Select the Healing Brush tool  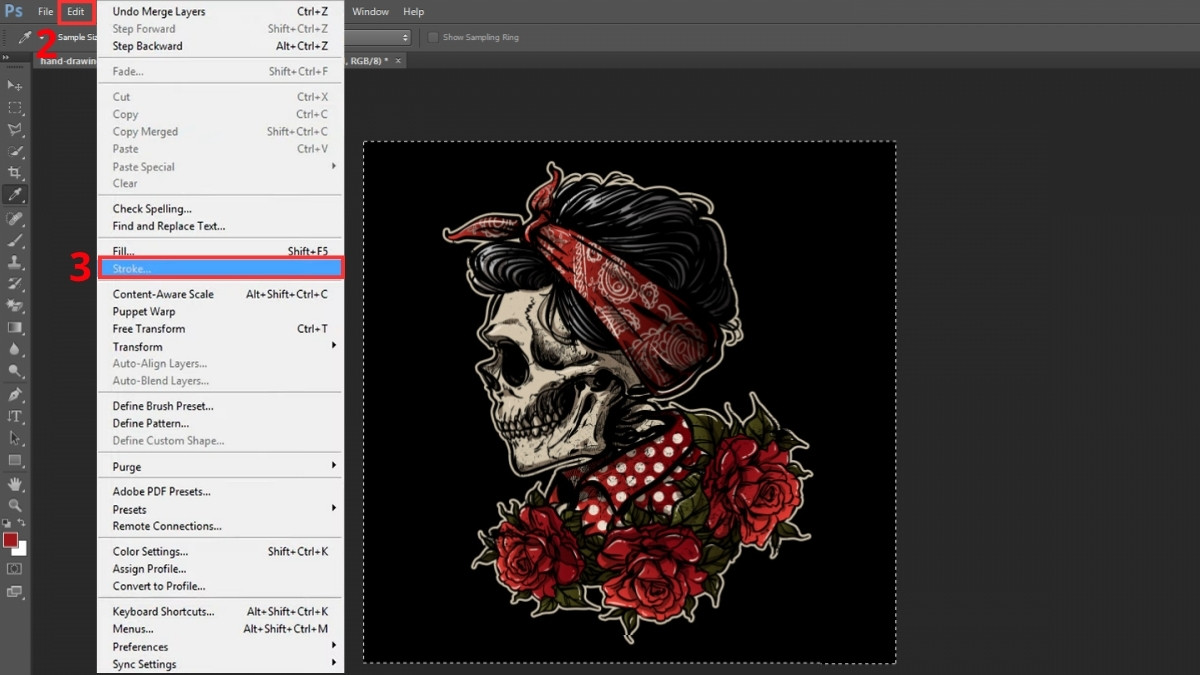(x=15, y=218)
